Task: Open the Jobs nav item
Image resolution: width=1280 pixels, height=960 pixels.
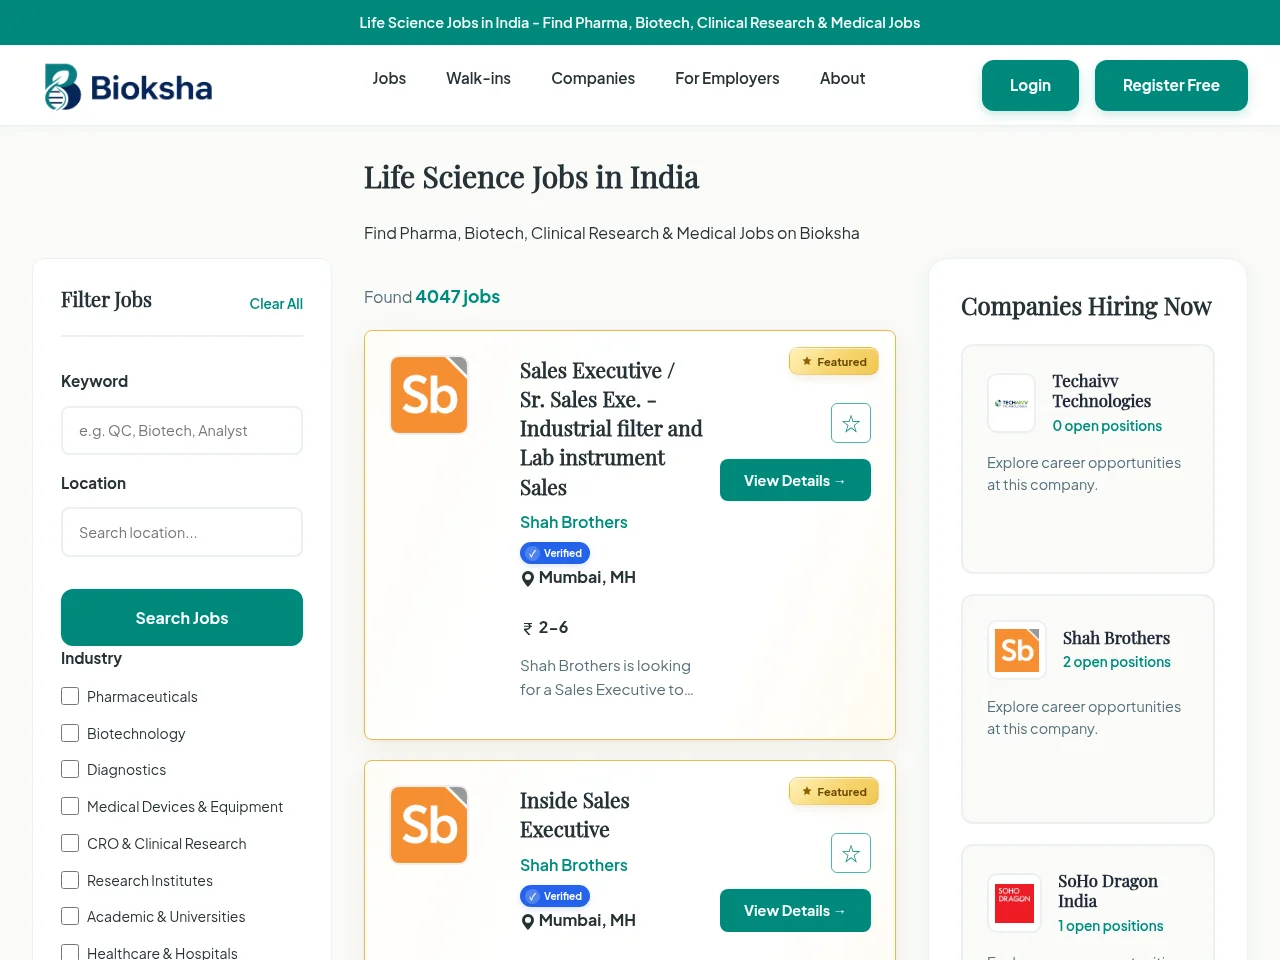Action: (389, 78)
